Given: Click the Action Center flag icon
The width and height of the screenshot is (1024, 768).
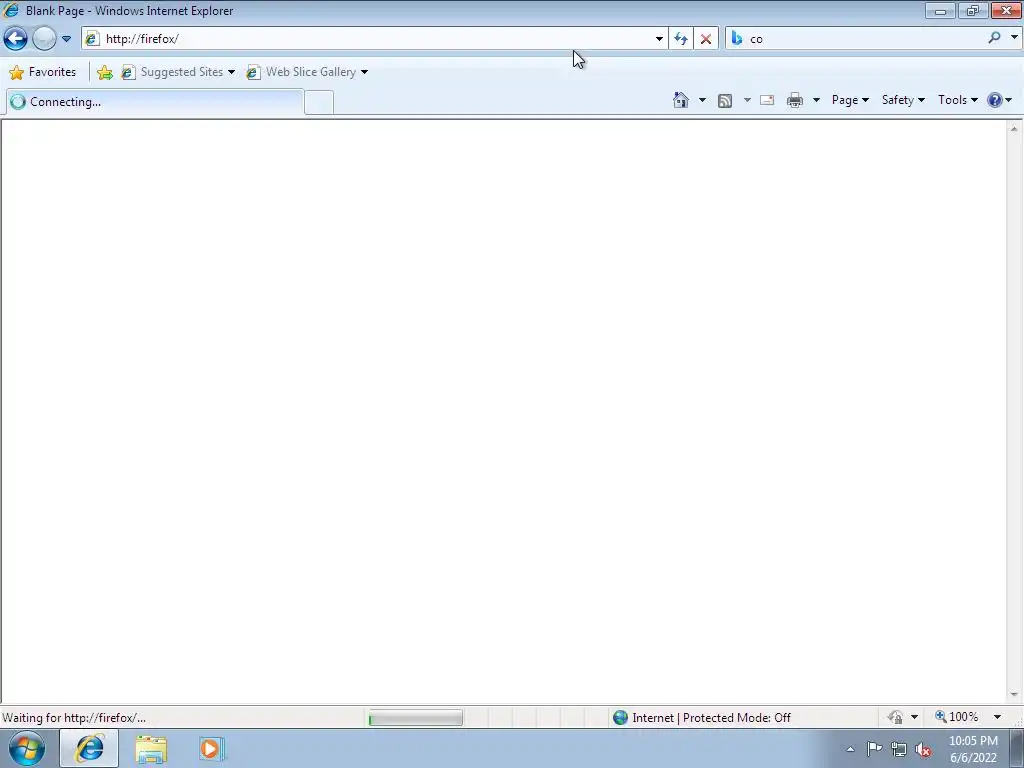Looking at the screenshot, I should point(874,749).
